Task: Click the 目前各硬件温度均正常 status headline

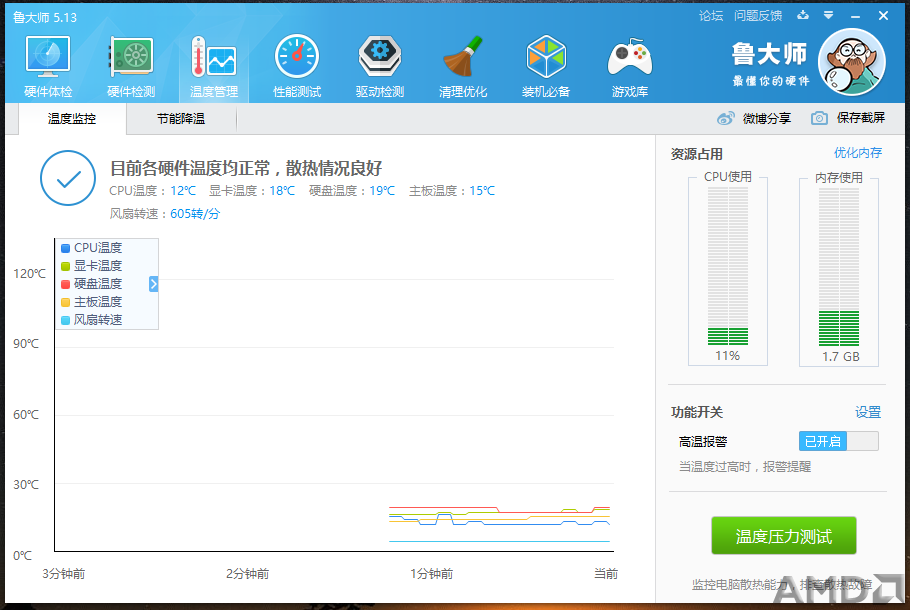Action: point(246,168)
